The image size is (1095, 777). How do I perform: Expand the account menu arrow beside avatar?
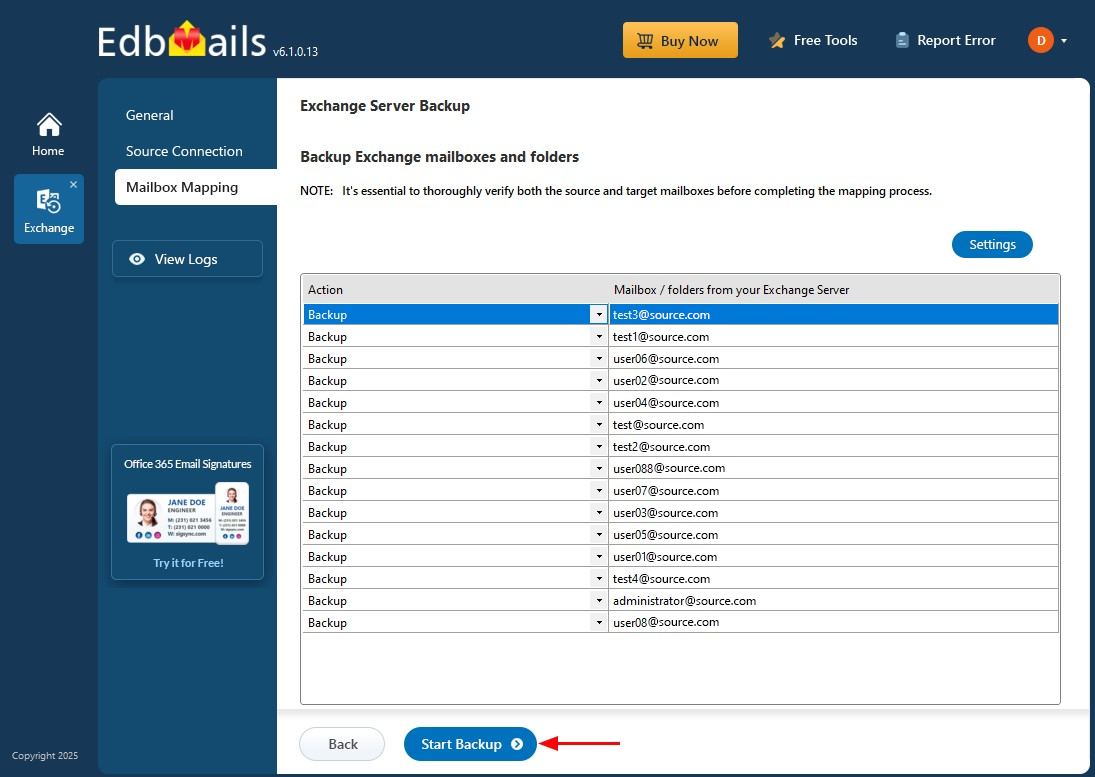coord(1064,41)
